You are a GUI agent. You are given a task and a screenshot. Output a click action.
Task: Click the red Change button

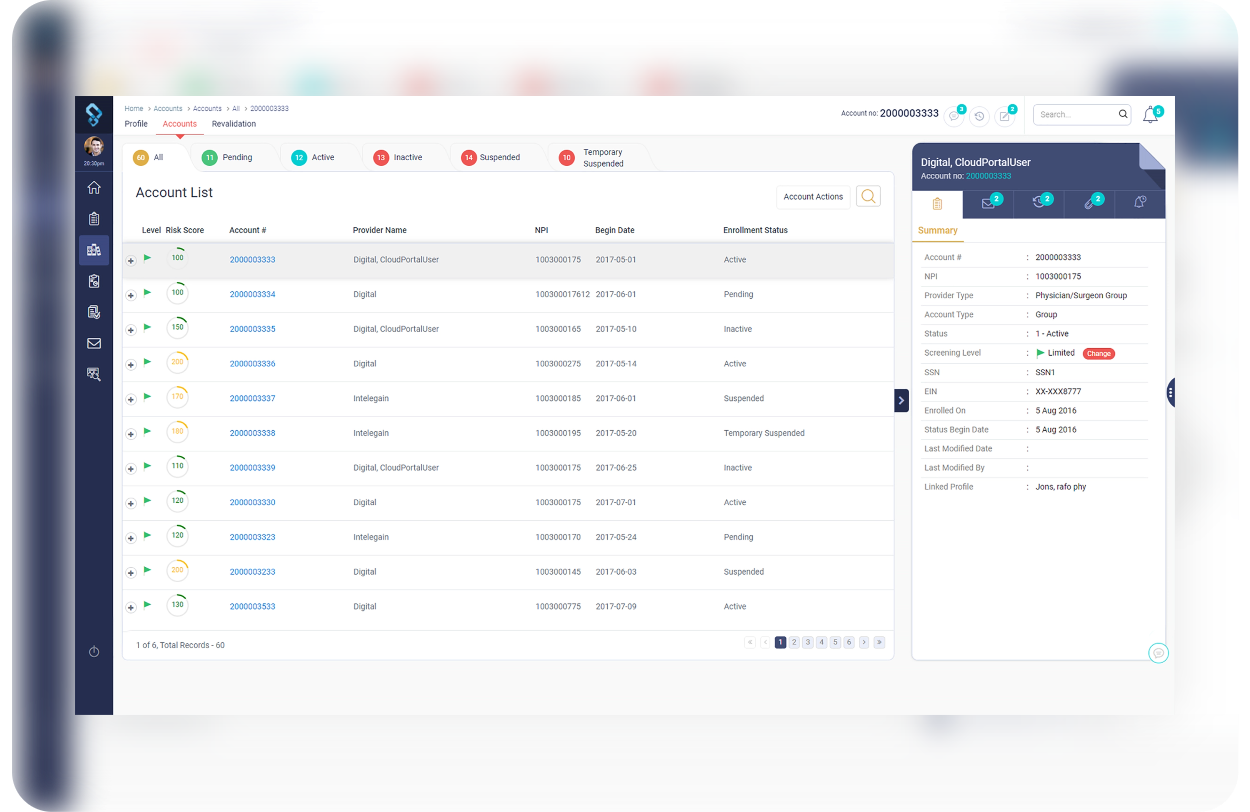(x=1099, y=353)
